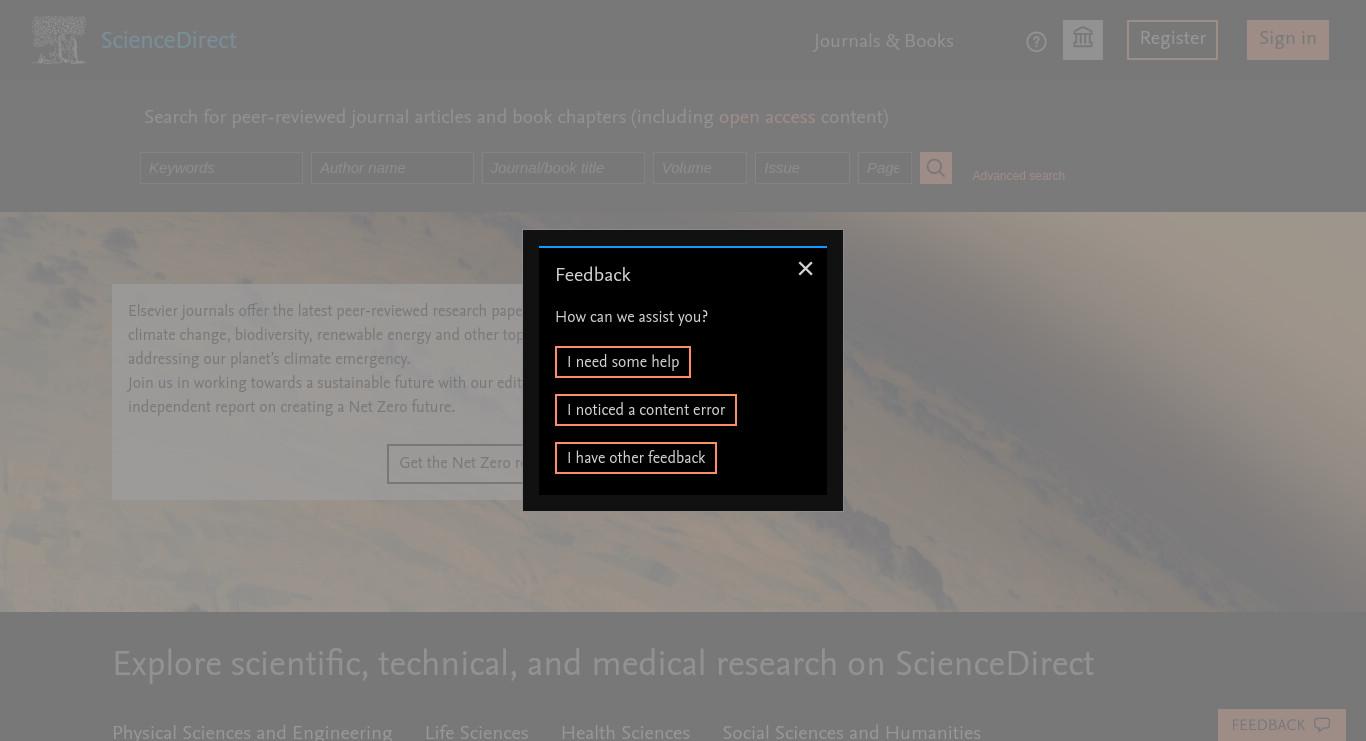Open ScienceDirect home link
Image resolution: width=1366 pixels, height=741 pixels.
[x=168, y=41]
